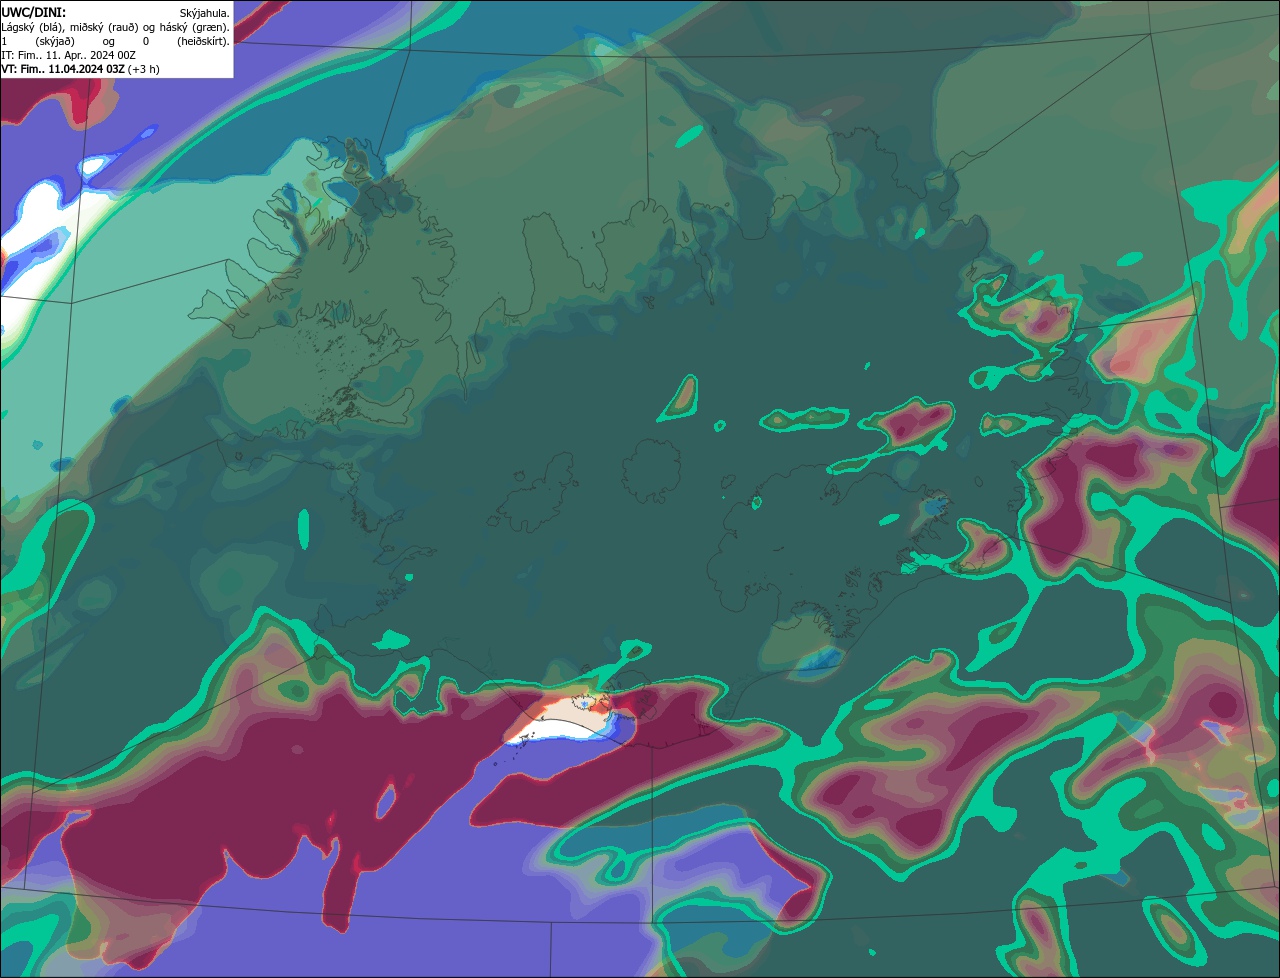Click the bold "VT: Fim.. 11.04.2024 03Z" text
1280x978 pixels.
(x=63, y=69)
